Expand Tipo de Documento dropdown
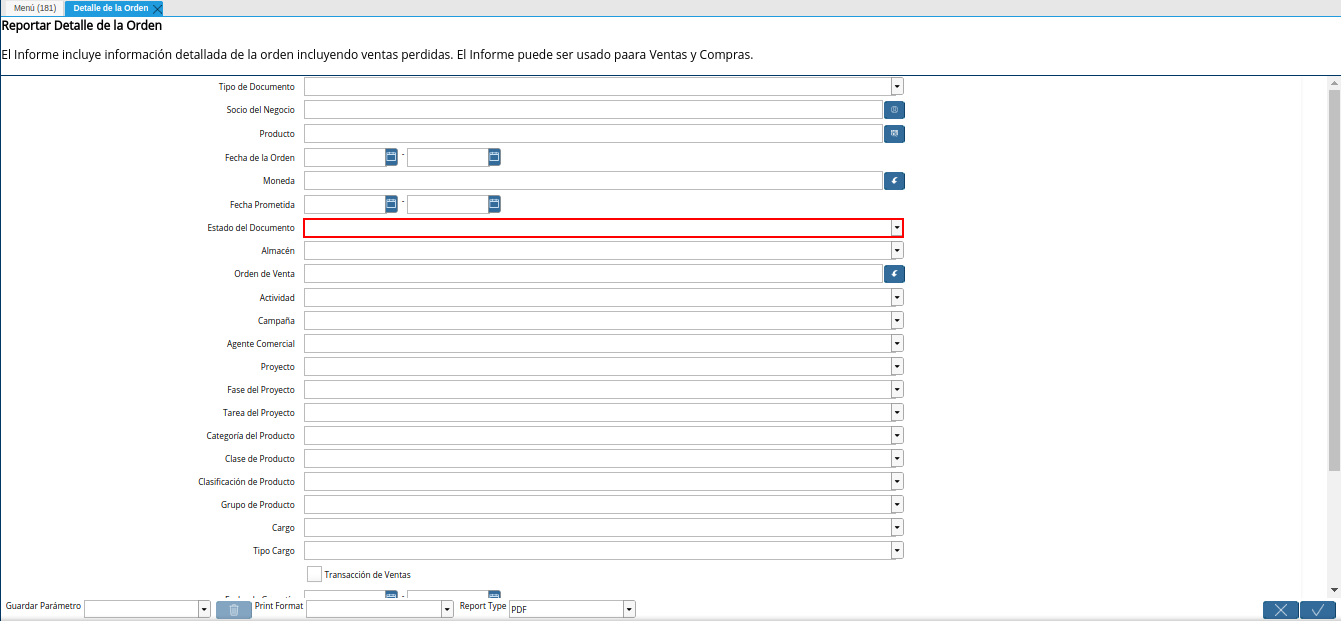 pos(897,87)
